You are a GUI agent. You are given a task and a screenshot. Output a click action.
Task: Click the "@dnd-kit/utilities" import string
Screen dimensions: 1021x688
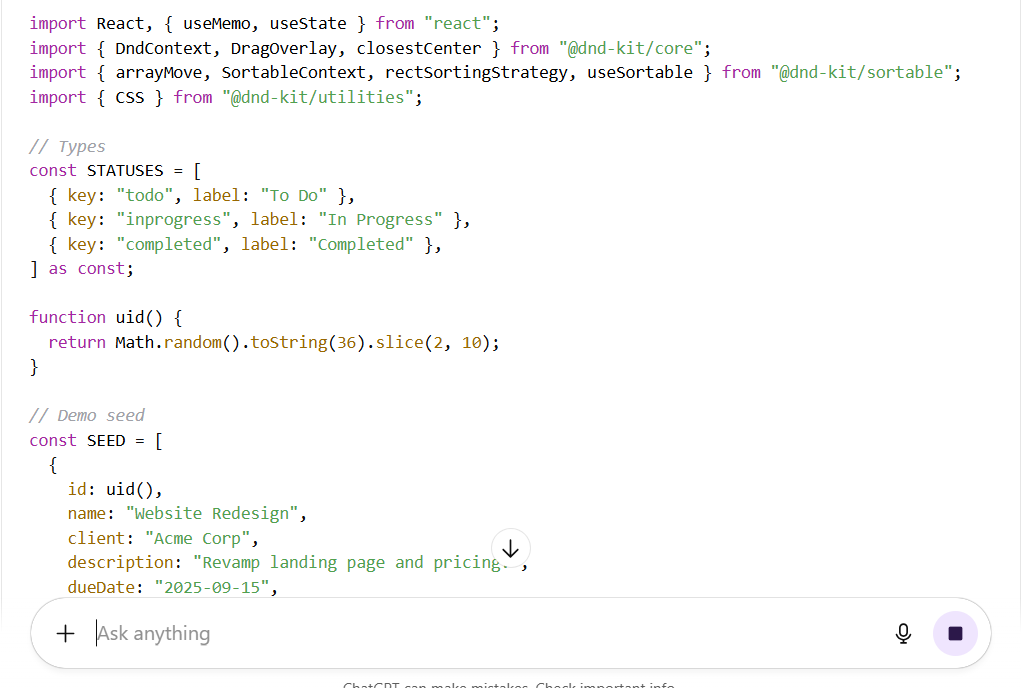tap(318, 97)
